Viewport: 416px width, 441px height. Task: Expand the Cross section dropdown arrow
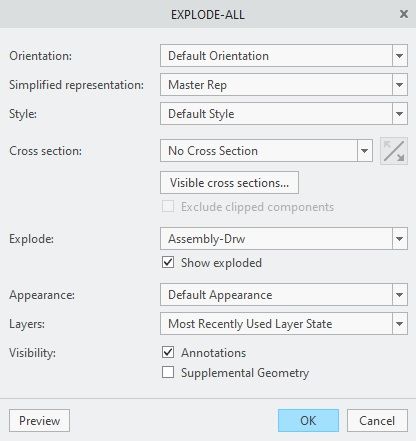tap(365, 151)
